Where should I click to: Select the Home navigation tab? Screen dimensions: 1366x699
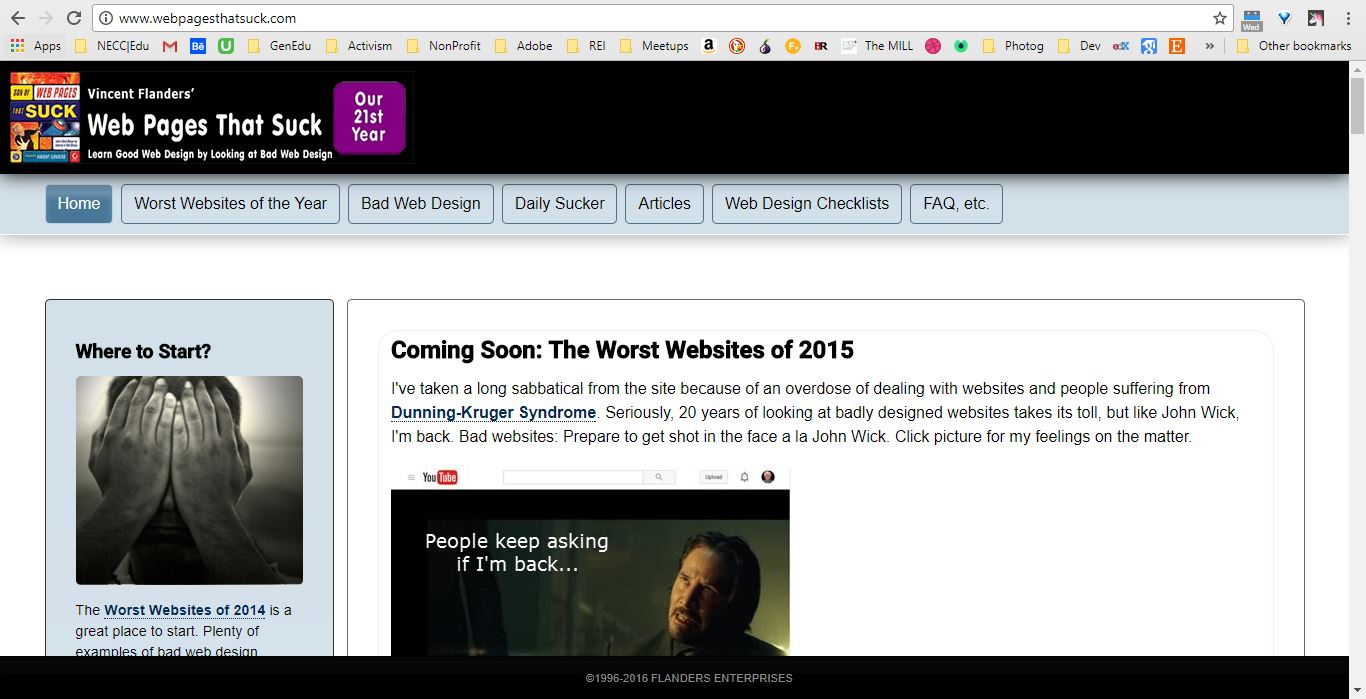click(x=79, y=203)
